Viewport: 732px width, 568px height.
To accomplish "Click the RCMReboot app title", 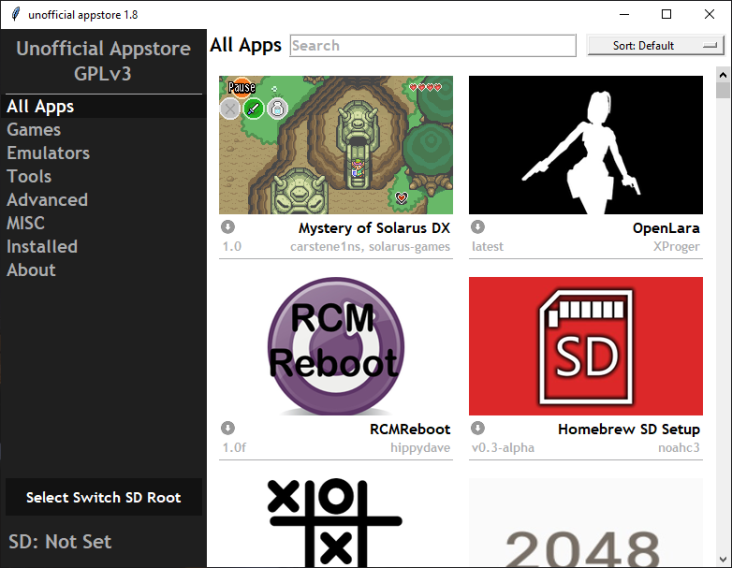I will point(410,429).
